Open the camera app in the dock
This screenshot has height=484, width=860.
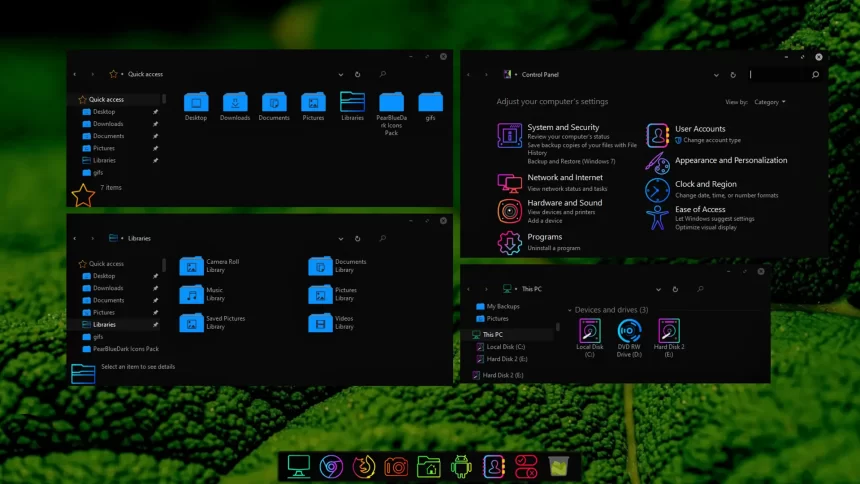(396, 468)
